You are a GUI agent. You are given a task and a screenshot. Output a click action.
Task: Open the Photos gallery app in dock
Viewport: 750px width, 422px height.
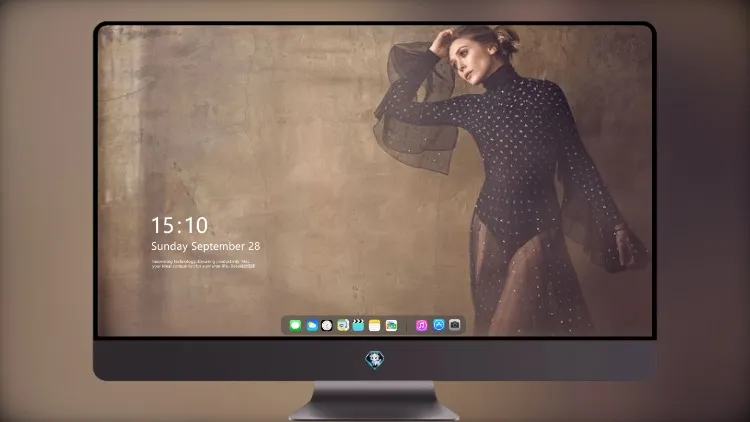[x=391, y=325]
